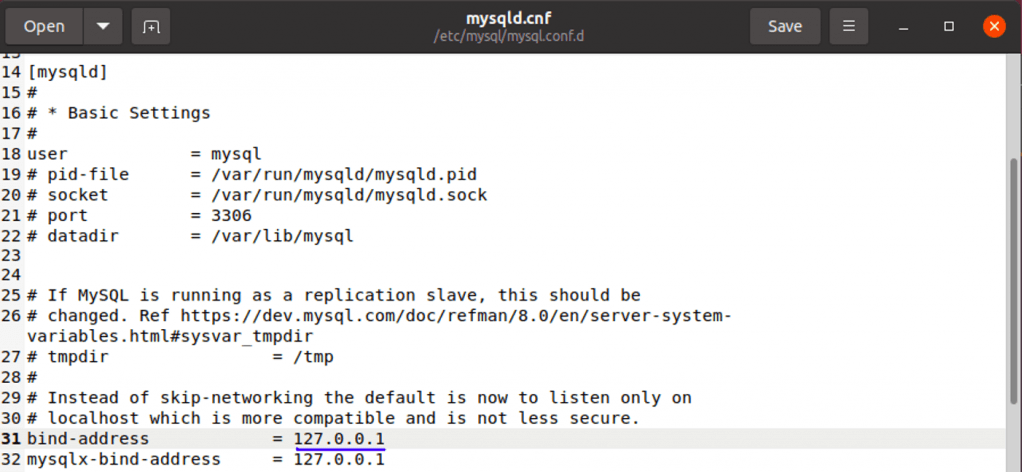Click the Open button
This screenshot has width=1024, height=472.
(43, 27)
